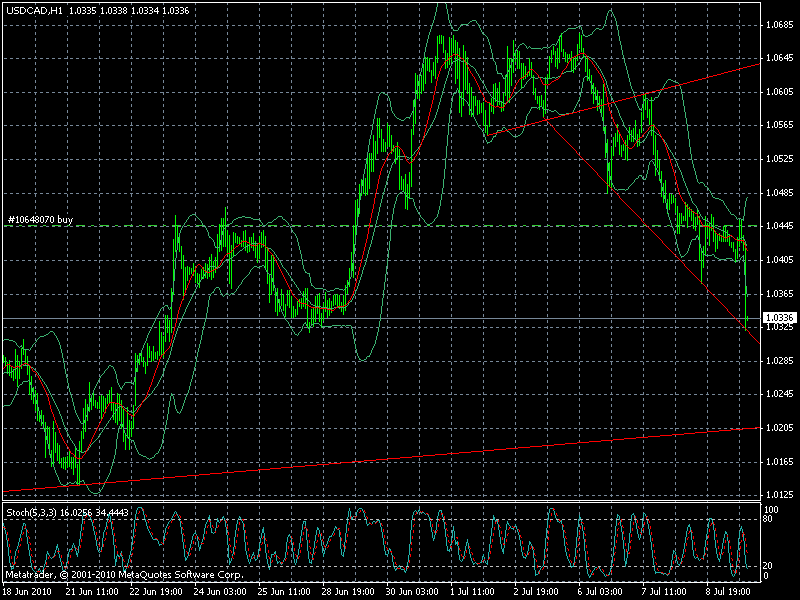800x600 pixels.
Task: Click stochastic scale level 100
Action: [x=771, y=510]
